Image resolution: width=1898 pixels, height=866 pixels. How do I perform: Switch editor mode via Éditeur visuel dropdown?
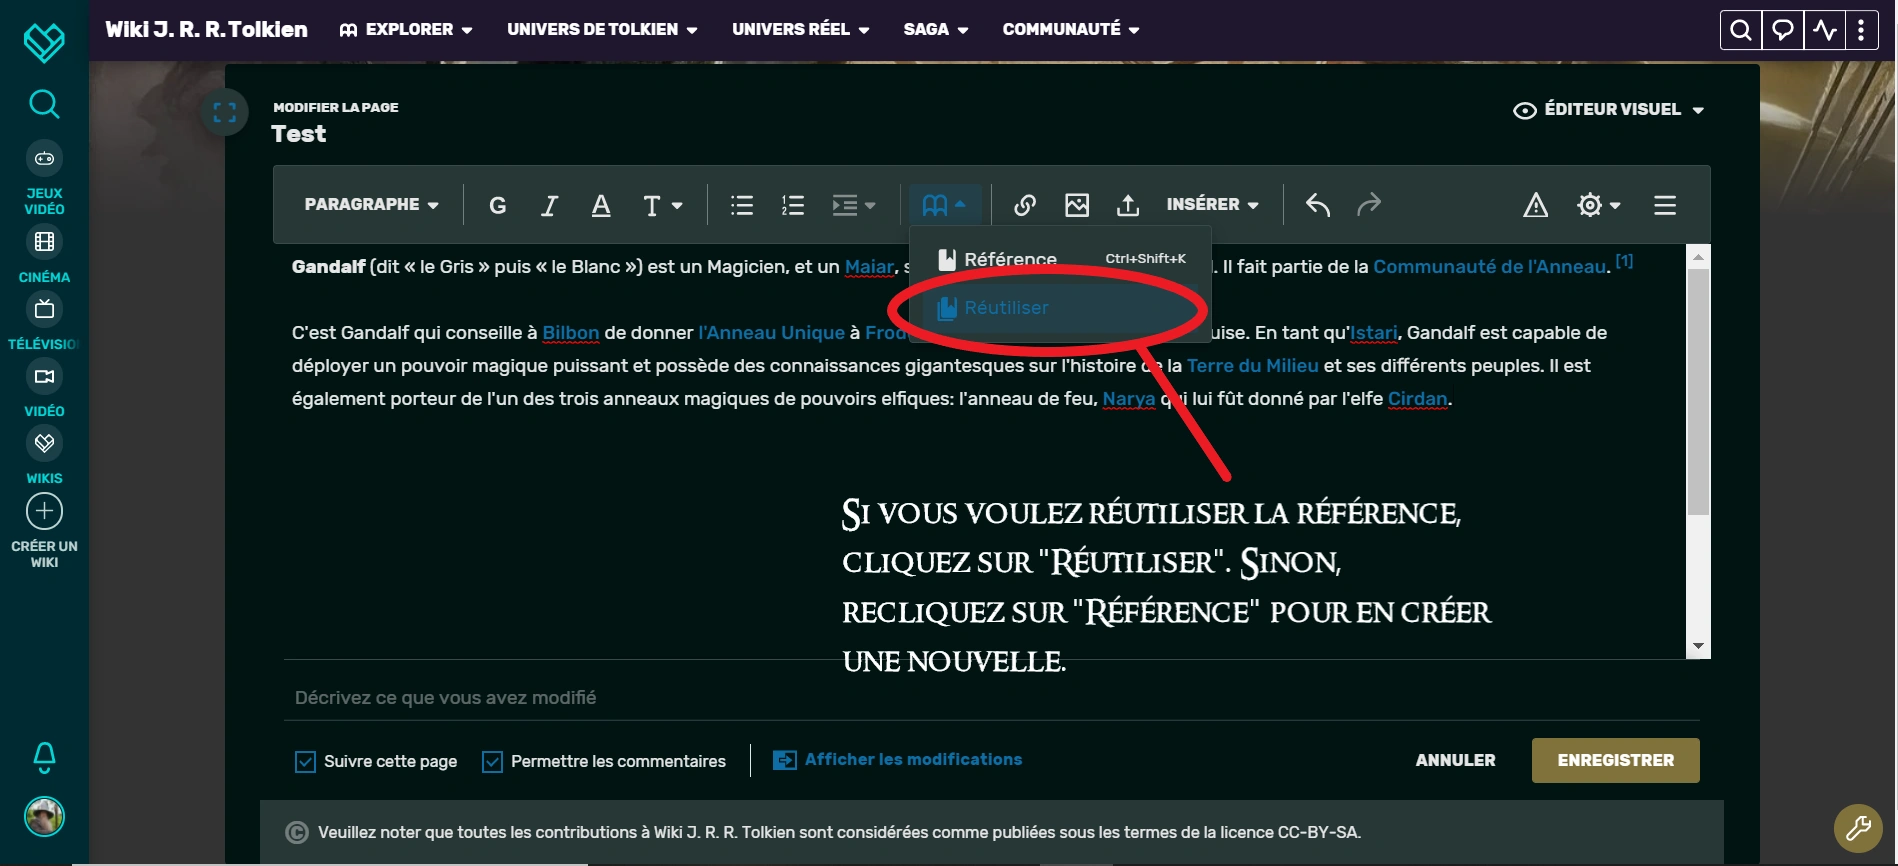pos(1609,110)
